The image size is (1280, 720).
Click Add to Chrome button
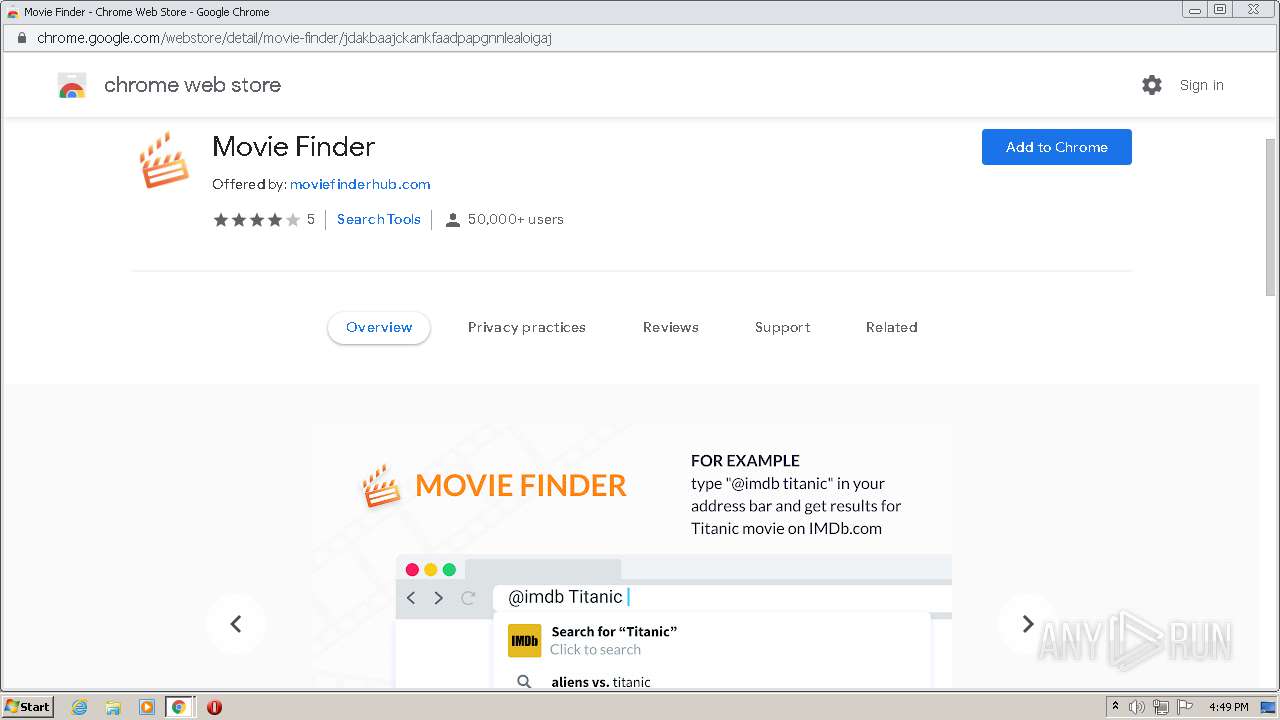[1057, 147]
